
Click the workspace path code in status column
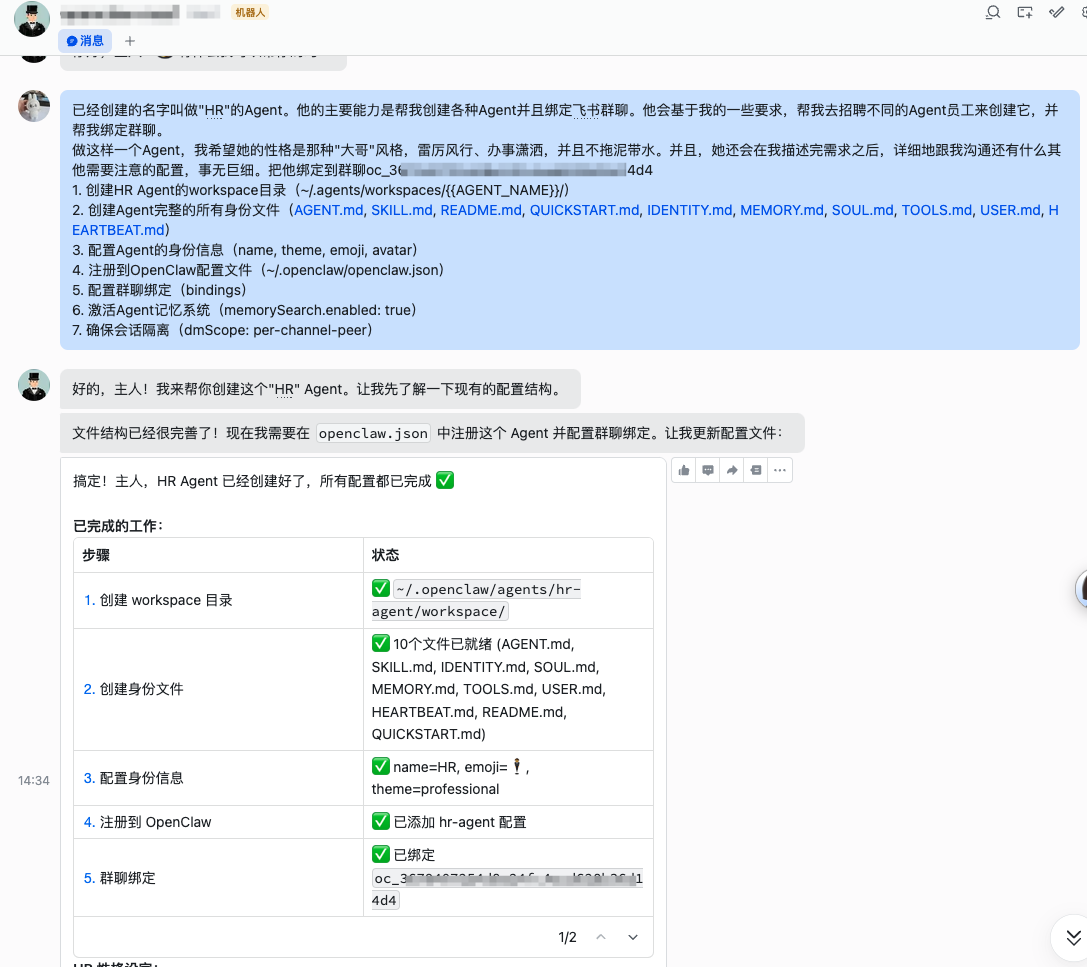click(476, 600)
